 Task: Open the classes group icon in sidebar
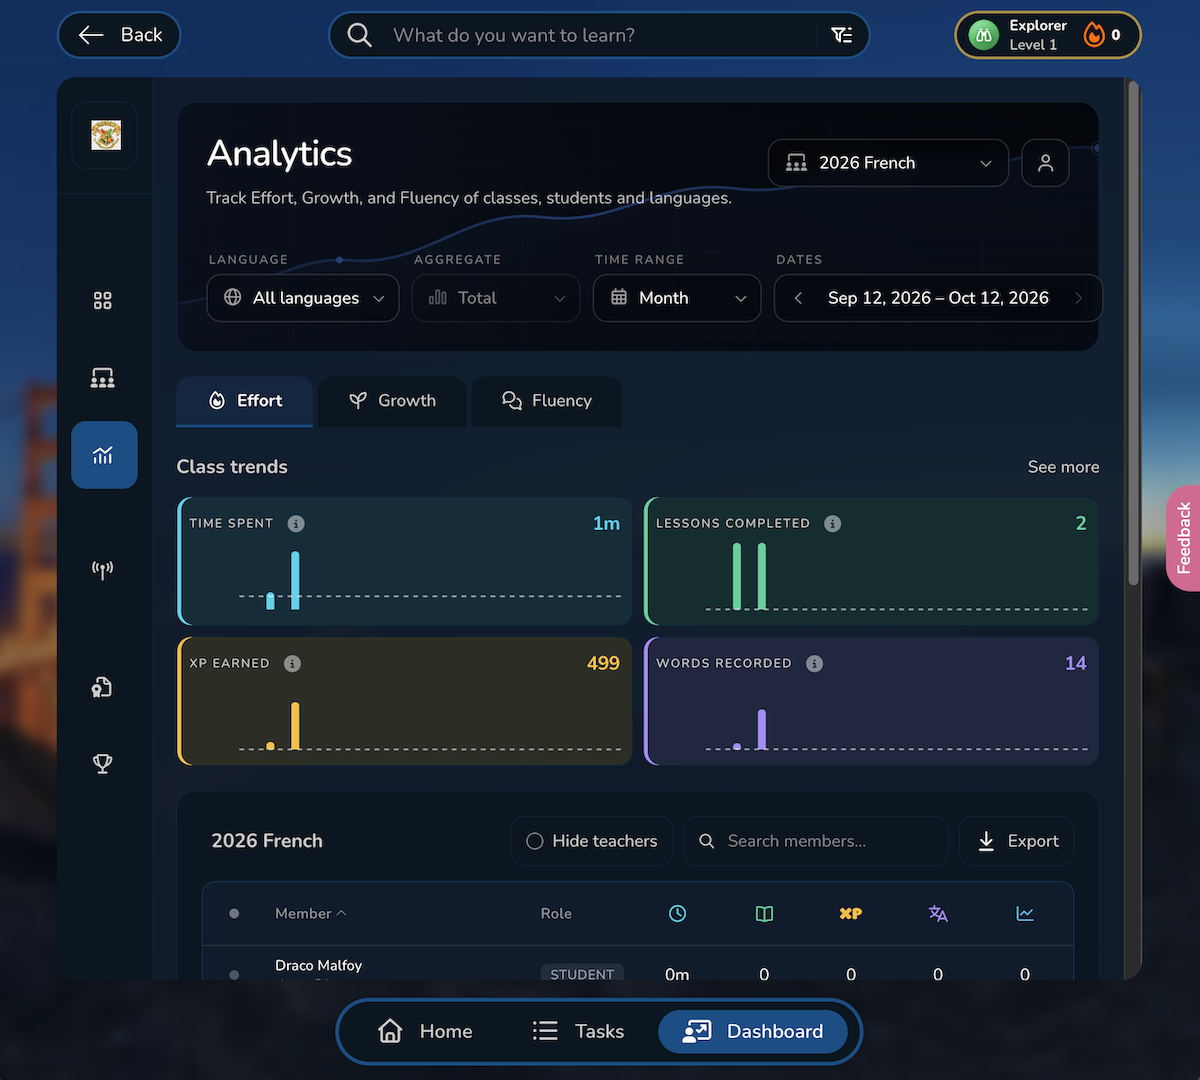[x=103, y=378]
